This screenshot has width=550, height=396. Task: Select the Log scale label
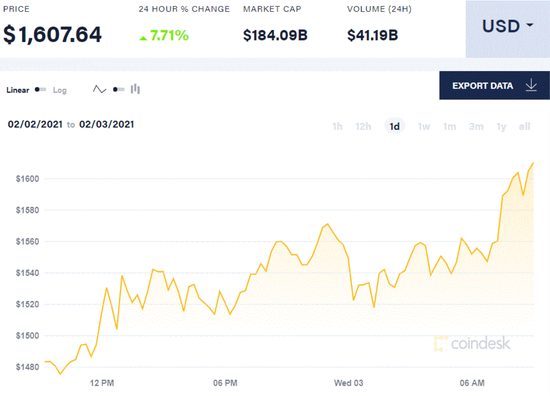coord(60,90)
